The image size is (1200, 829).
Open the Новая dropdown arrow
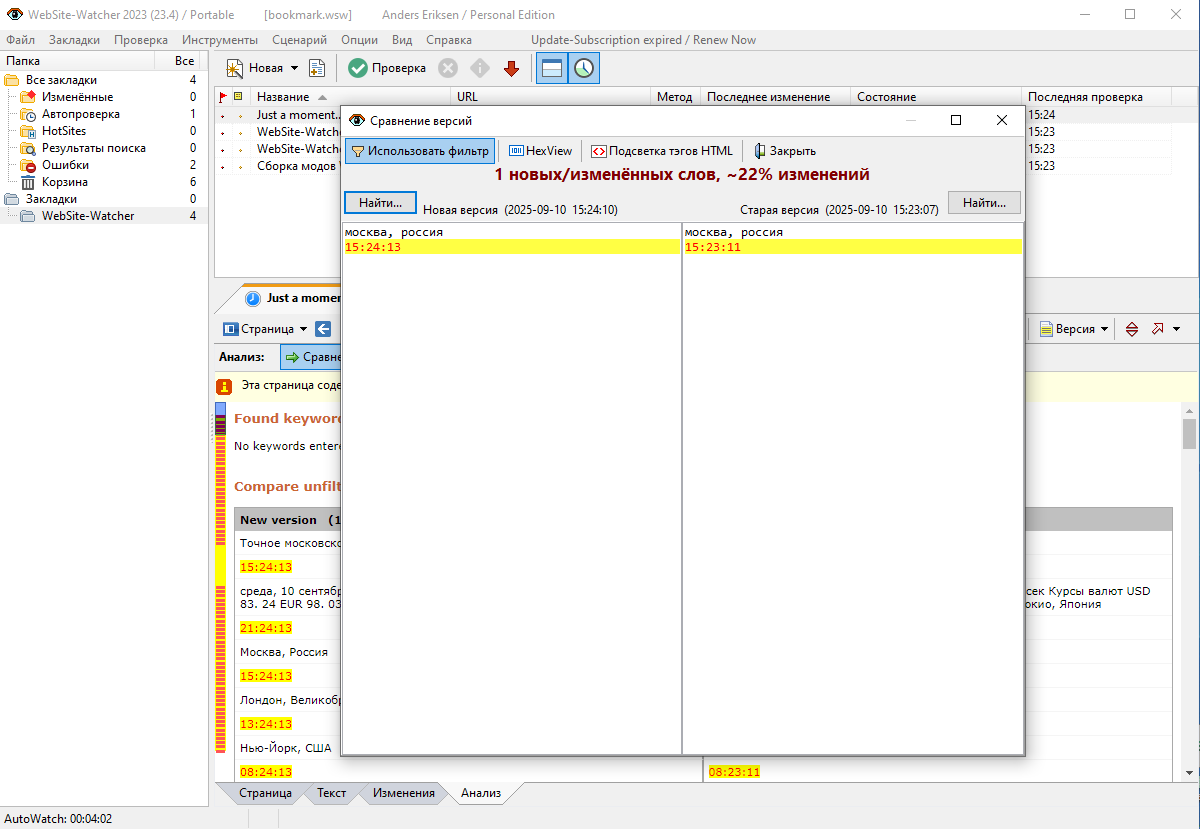pyautogui.click(x=294, y=68)
